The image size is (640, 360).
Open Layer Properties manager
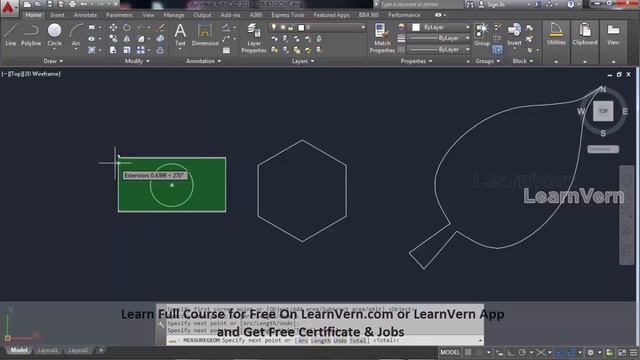coord(253,38)
